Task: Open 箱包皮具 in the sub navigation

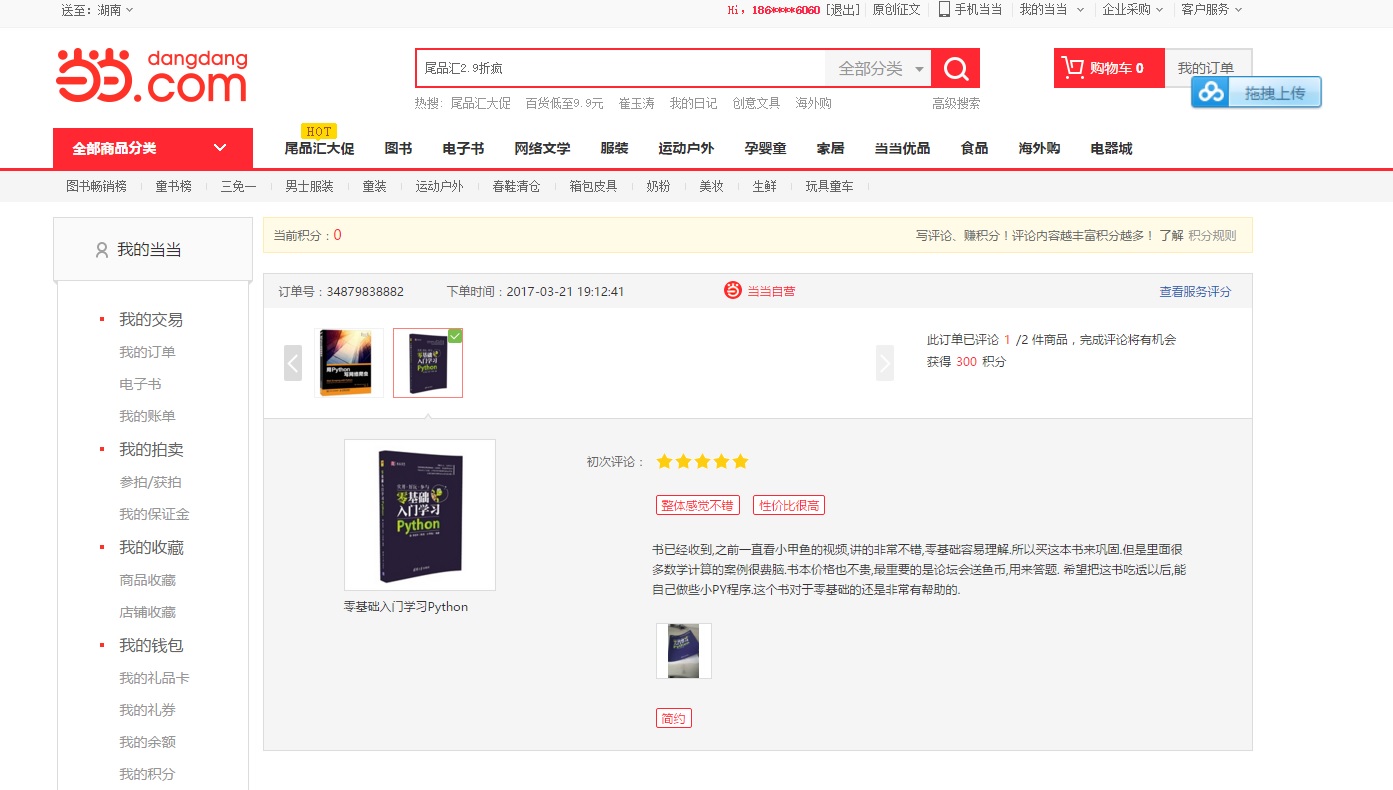Action: tap(593, 186)
